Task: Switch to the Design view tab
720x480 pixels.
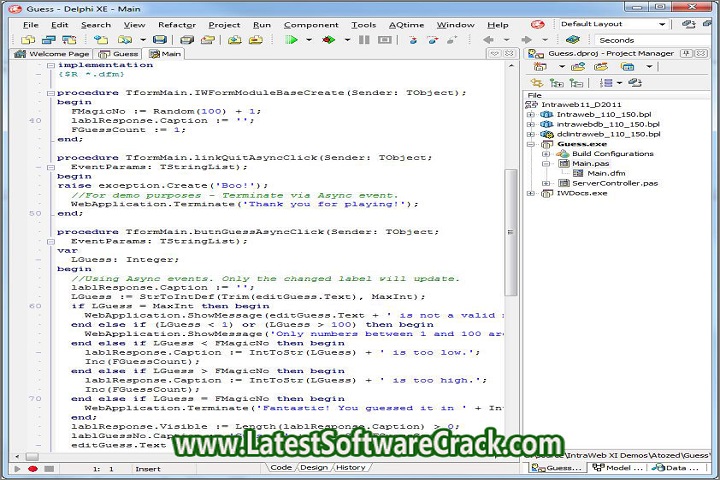Action: tap(313, 467)
